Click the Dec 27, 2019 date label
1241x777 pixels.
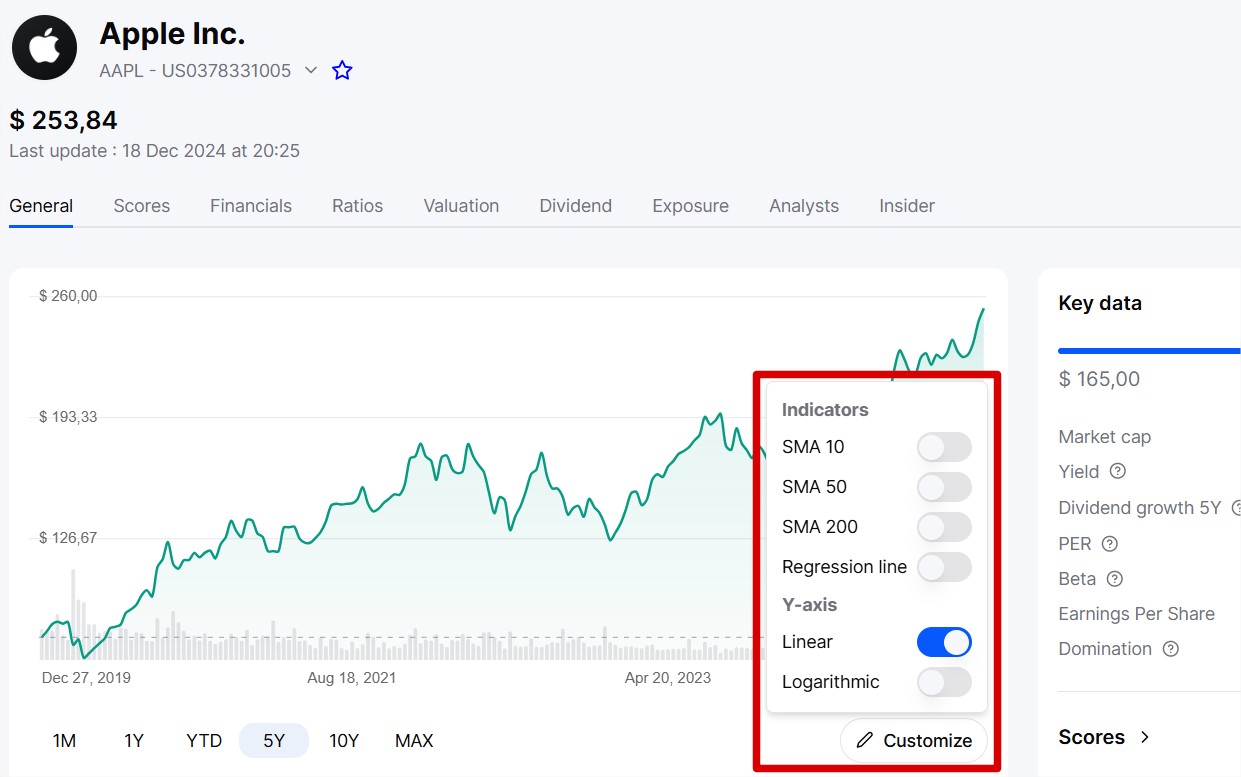tap(86, 678)
